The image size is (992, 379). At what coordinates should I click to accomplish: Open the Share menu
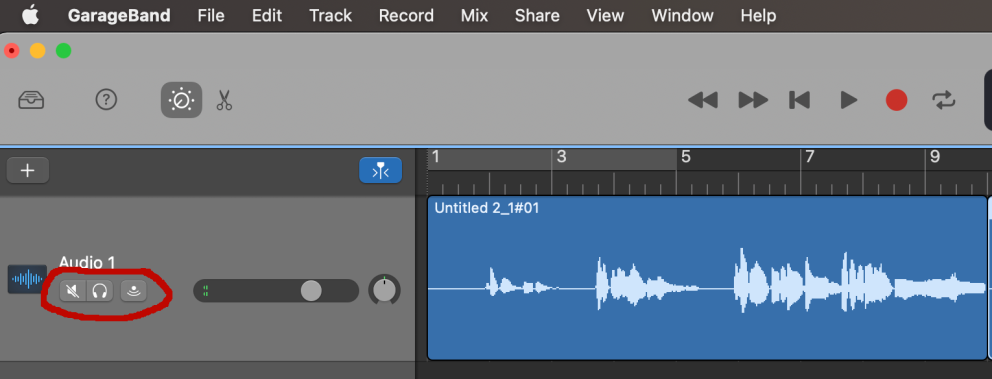click(x=537, y=15)
